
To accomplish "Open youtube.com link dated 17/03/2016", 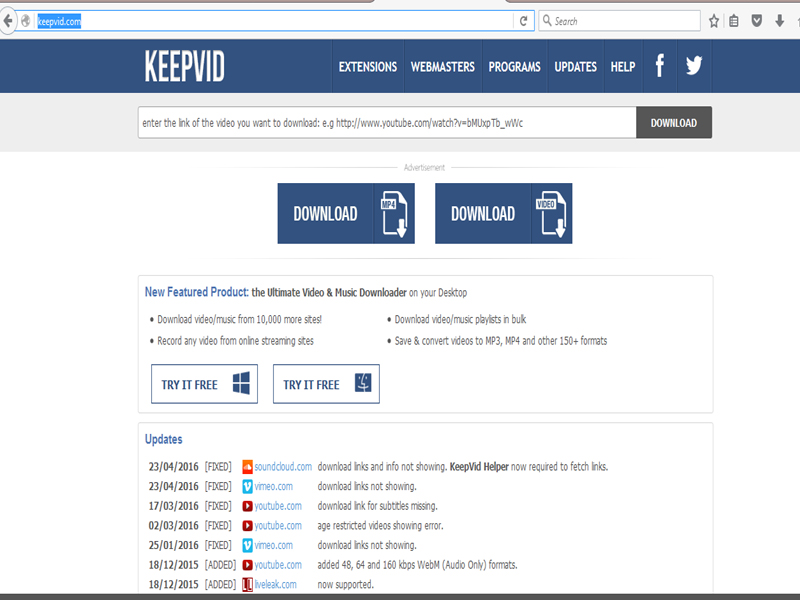I will (278, 506).
